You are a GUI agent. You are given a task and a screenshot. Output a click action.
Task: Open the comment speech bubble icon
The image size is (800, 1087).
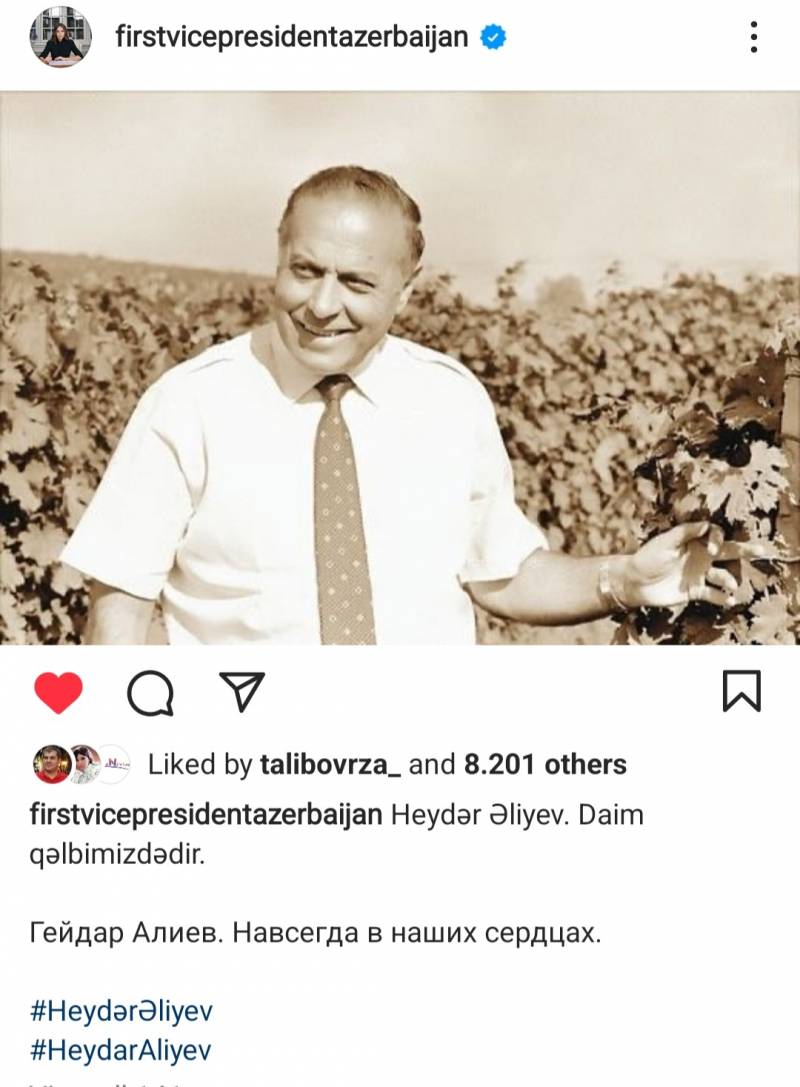(150, 693)
